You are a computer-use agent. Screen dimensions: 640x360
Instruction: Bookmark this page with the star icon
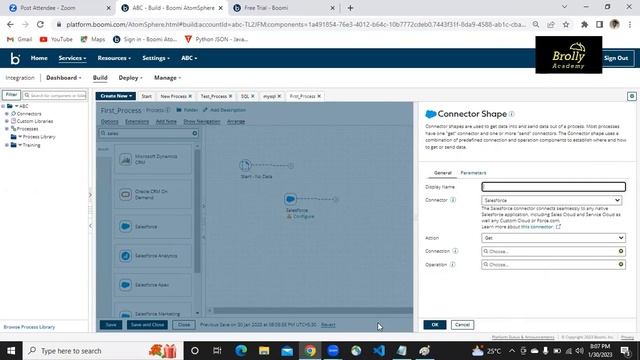pos(566,24)
